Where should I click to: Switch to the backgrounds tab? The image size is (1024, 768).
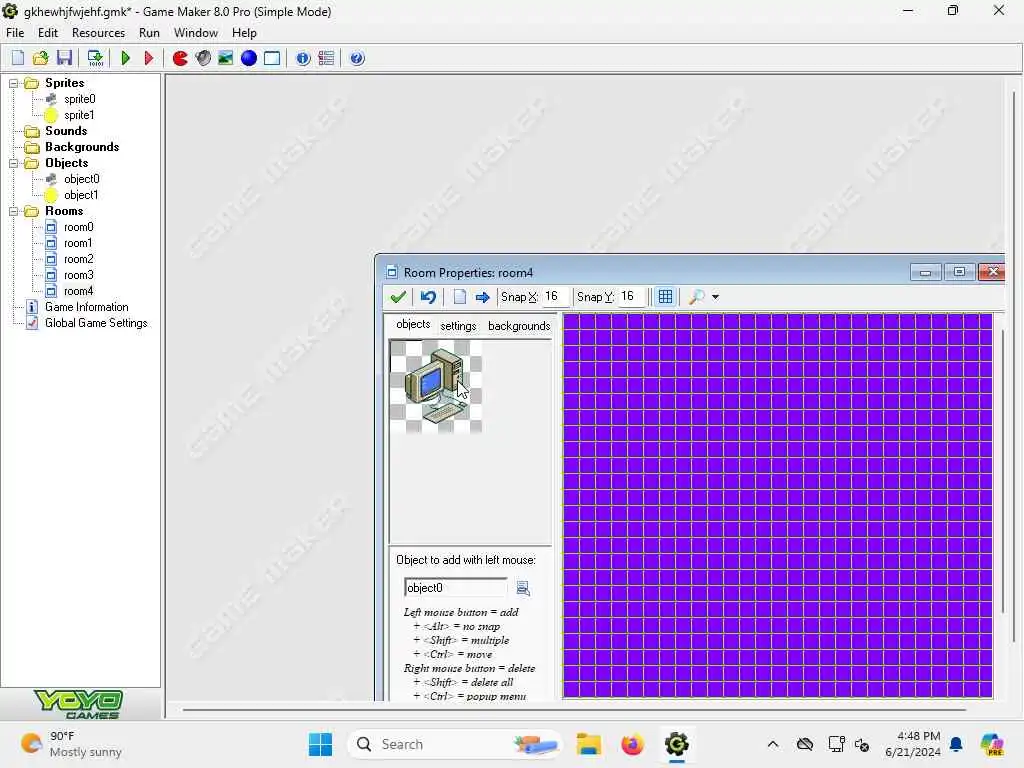[519, 326]
